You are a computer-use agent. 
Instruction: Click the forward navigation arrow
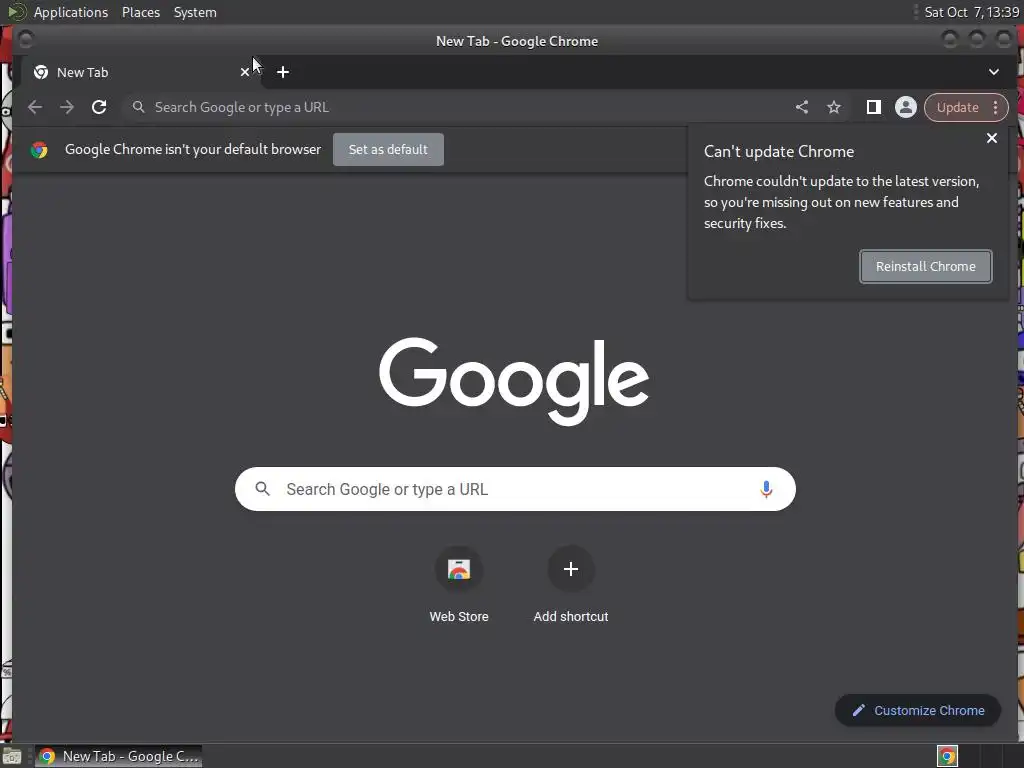[x=67, y=107]
